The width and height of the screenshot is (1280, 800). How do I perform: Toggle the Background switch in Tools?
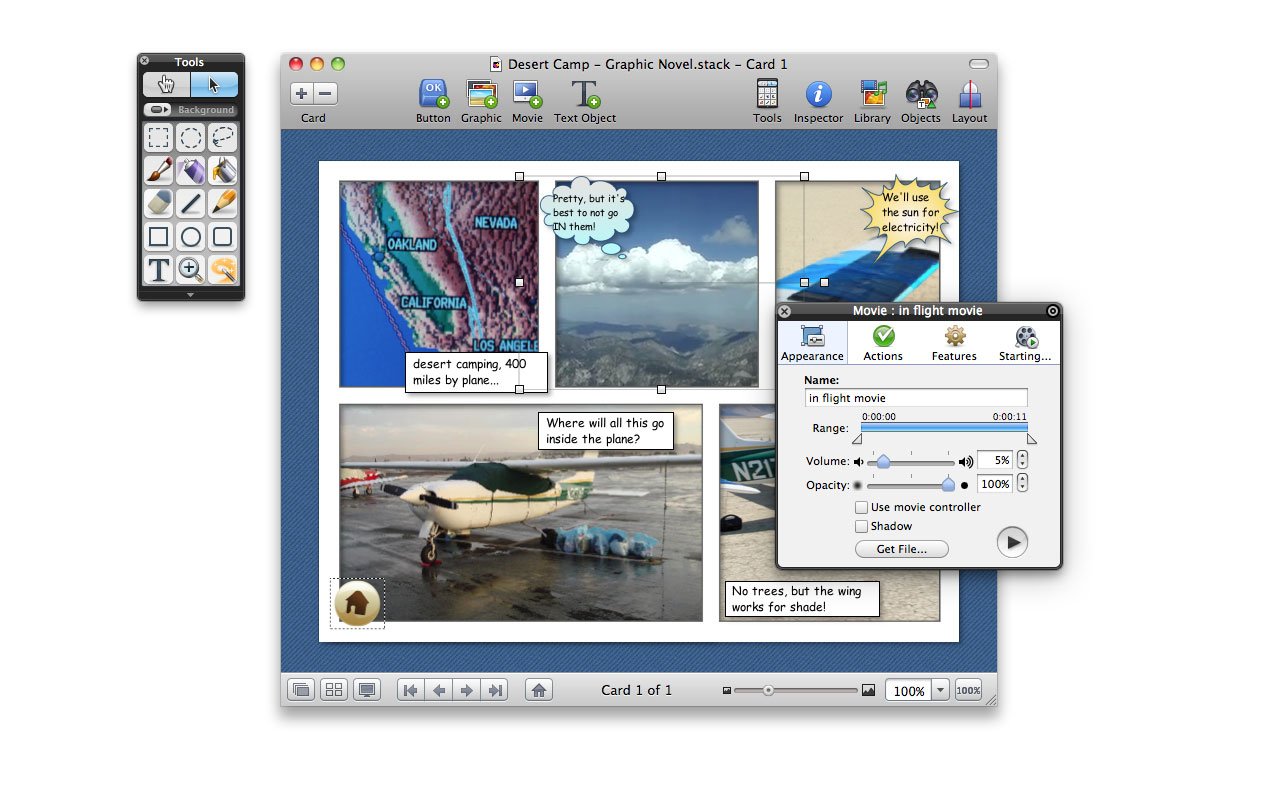(x=158, y=110)
